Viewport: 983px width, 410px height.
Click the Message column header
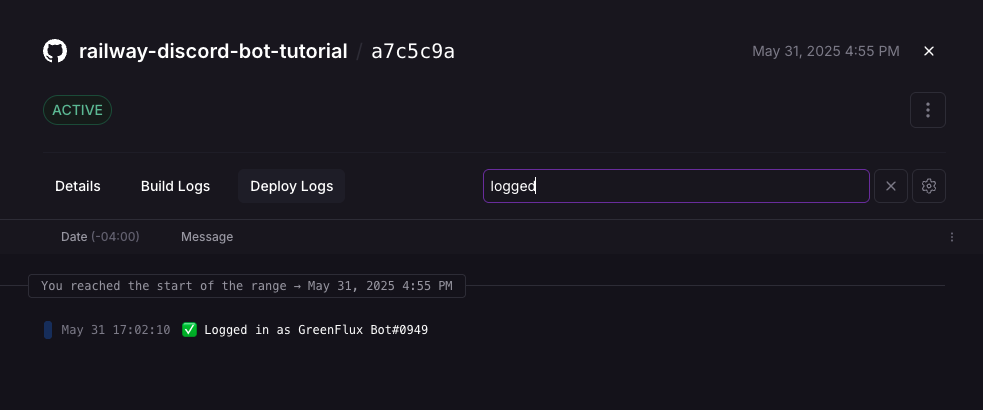click(x=207, y=237)
